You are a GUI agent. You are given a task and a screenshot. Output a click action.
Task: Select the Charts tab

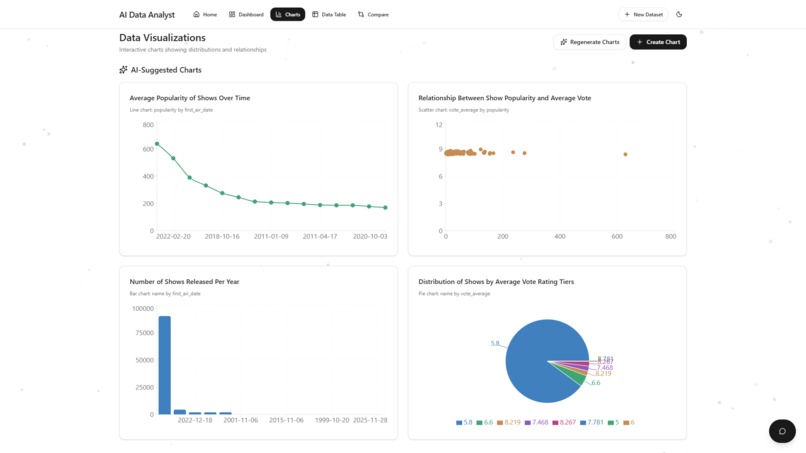pyautogui.click(x=287, y=14)
